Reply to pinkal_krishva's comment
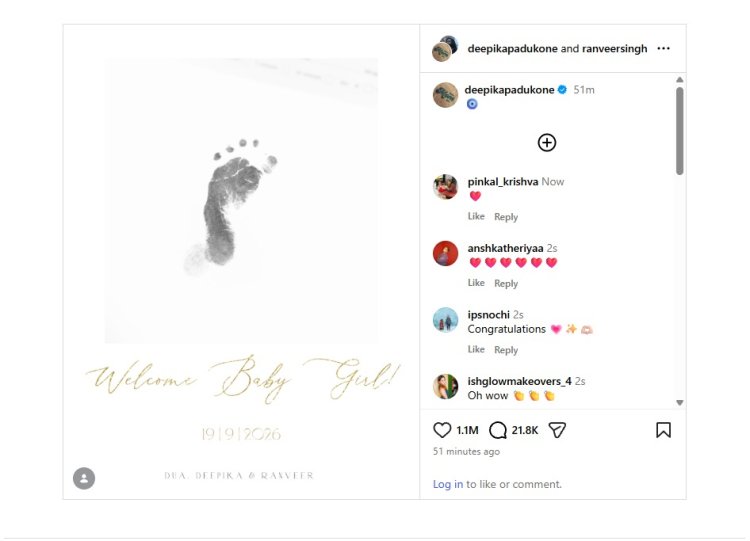The height and width of the screenshot is (541, 750). point(506,217)
